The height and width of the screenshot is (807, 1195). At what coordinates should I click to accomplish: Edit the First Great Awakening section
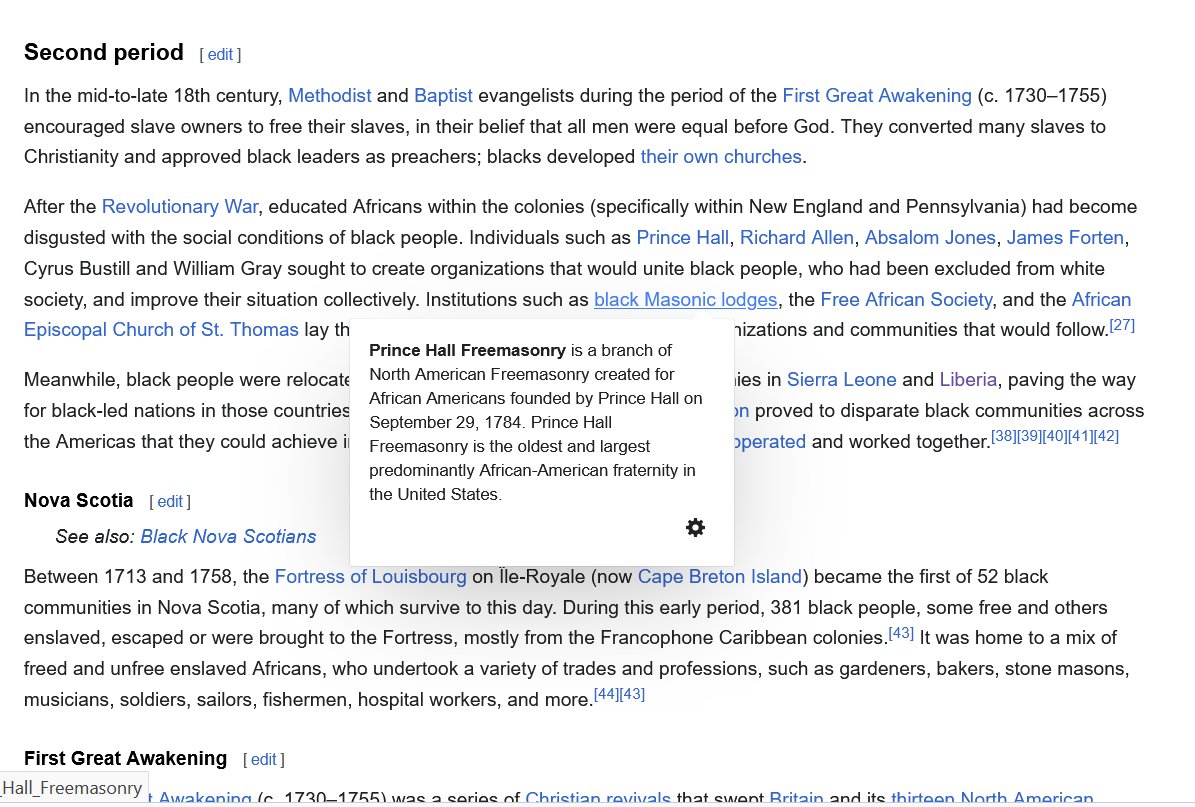click(264, 760)
